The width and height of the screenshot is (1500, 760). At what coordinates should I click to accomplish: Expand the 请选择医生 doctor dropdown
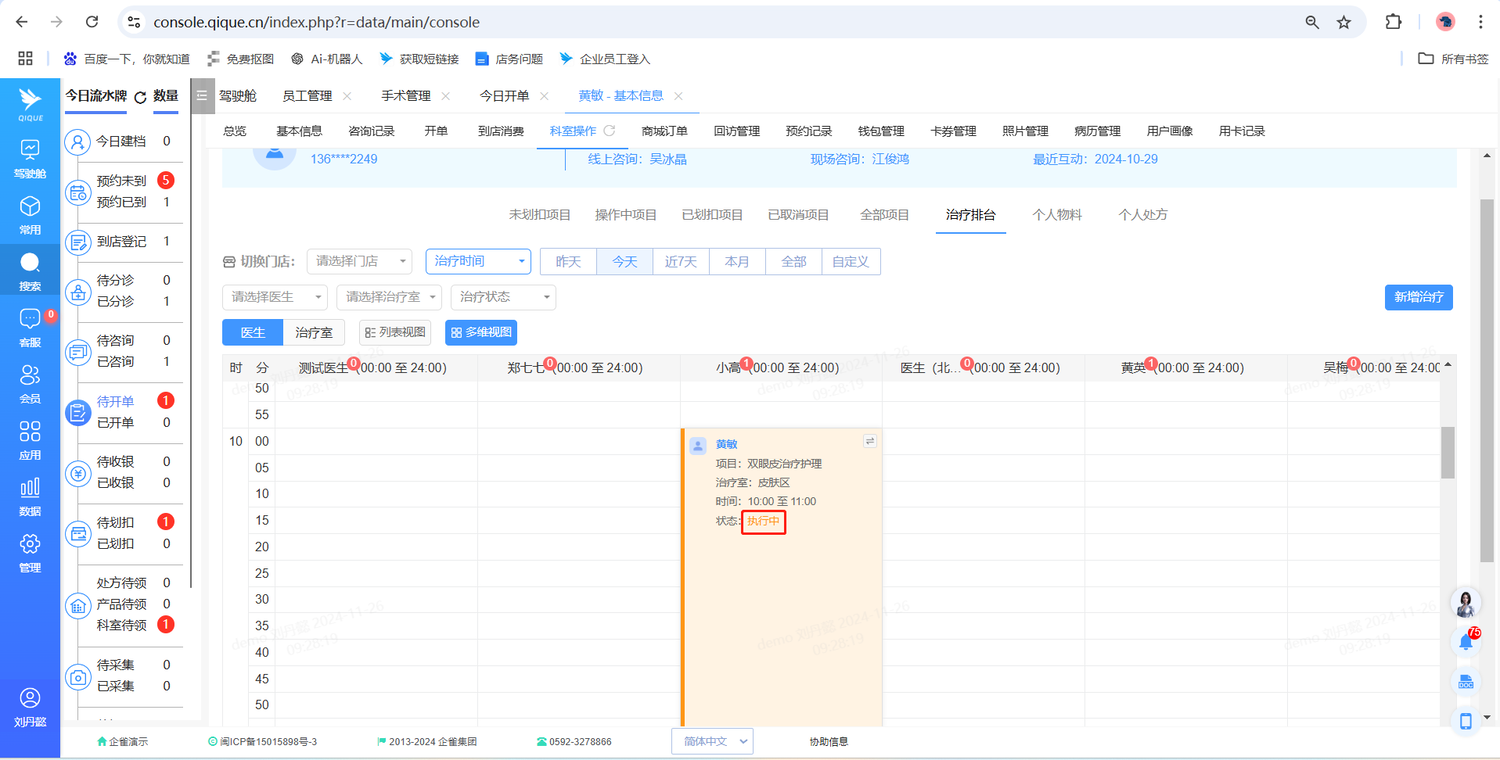(274, 297)
